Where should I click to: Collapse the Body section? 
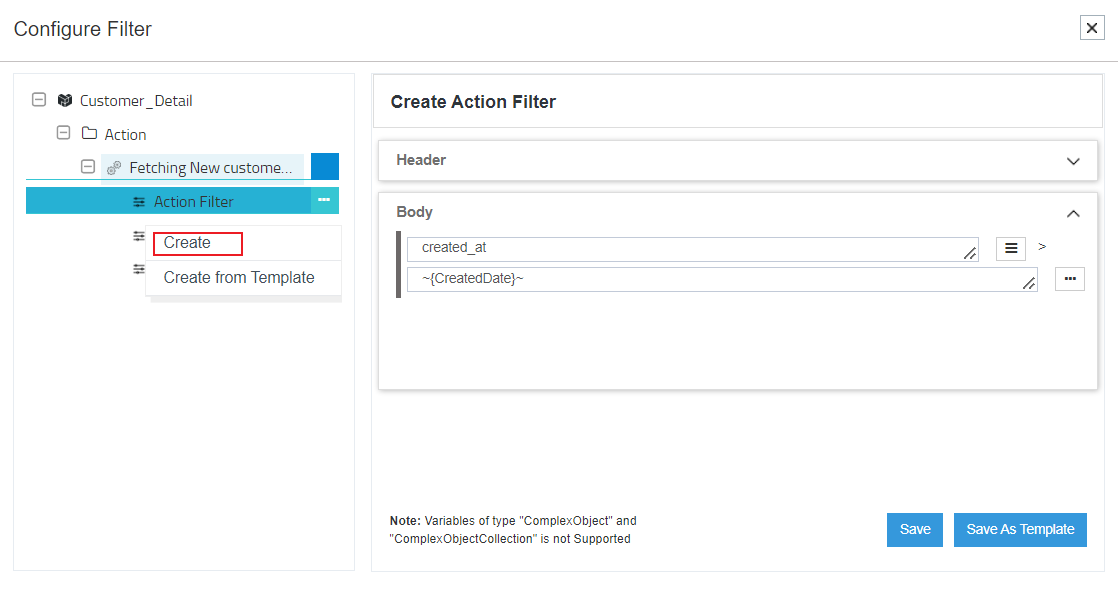1073,213
